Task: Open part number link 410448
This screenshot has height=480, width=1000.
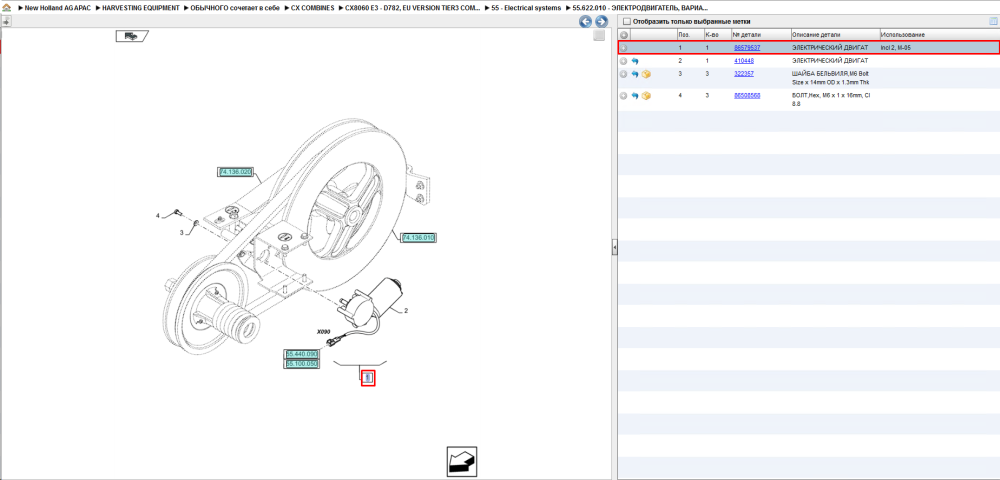Action: pyautogui.click(x=744, y=61)
